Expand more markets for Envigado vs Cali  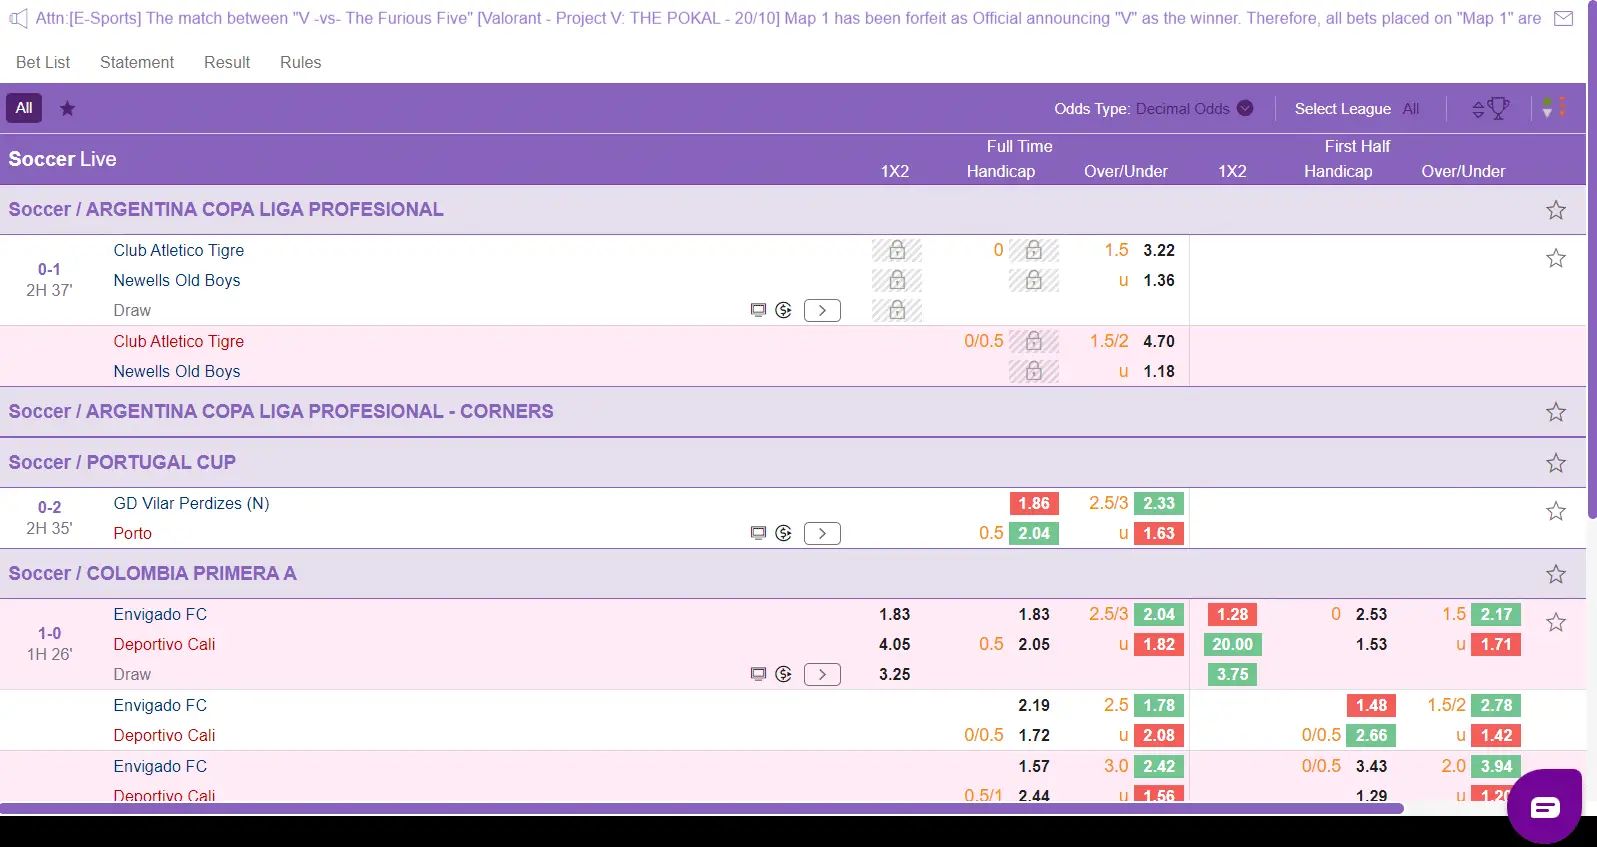click(x=822, y=674)
